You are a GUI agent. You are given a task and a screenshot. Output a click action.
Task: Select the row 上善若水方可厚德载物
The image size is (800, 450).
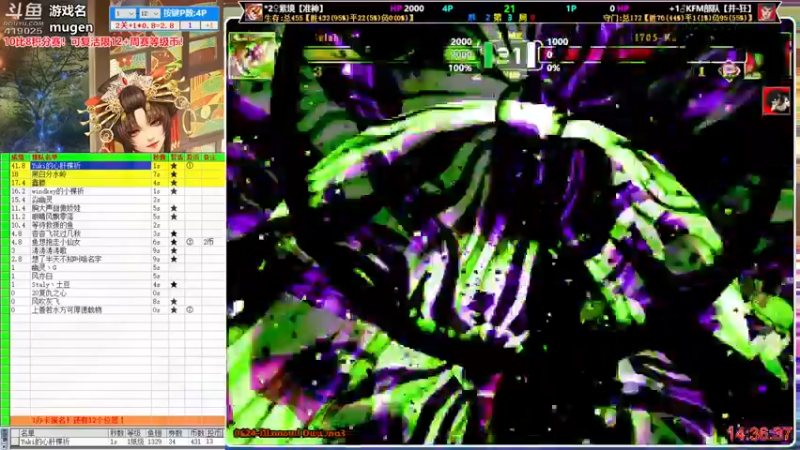pos(118,310)
